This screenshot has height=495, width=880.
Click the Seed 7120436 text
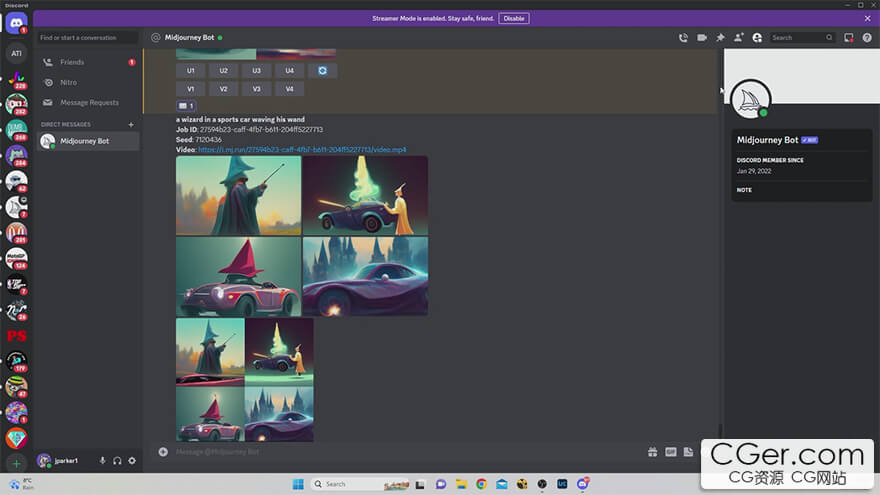(x=199, y=140)
